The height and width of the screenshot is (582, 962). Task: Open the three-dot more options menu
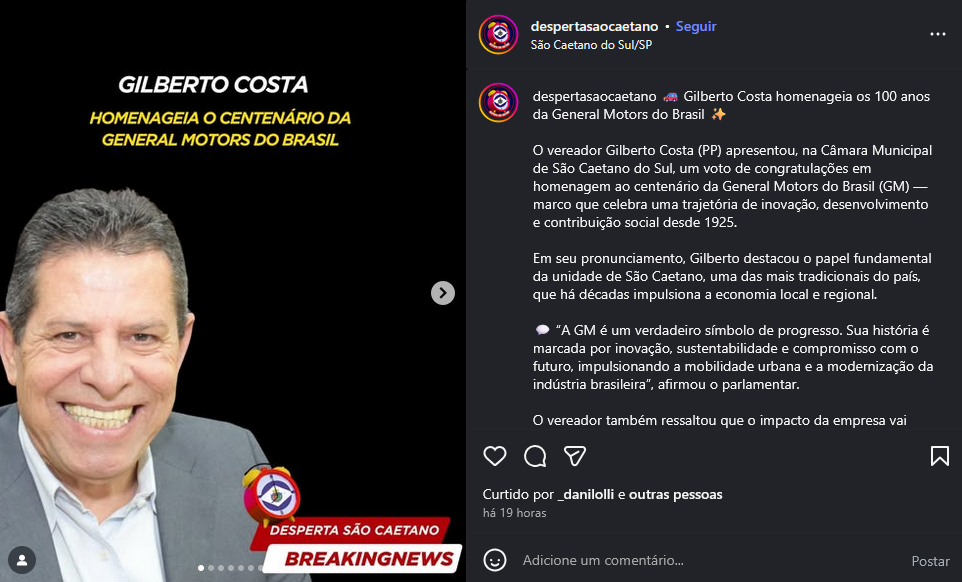(937, 34)
